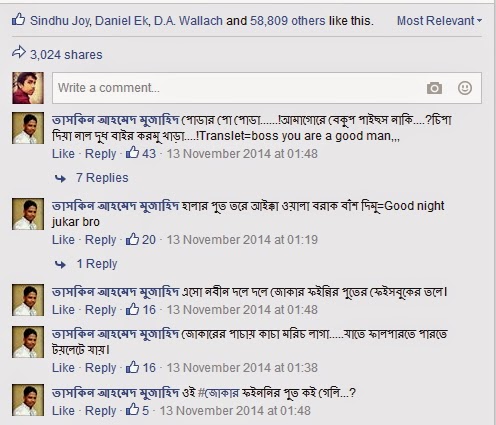Click the reply arrow icon beside 7 Replies
496x425 pixels.
(61, 179)
